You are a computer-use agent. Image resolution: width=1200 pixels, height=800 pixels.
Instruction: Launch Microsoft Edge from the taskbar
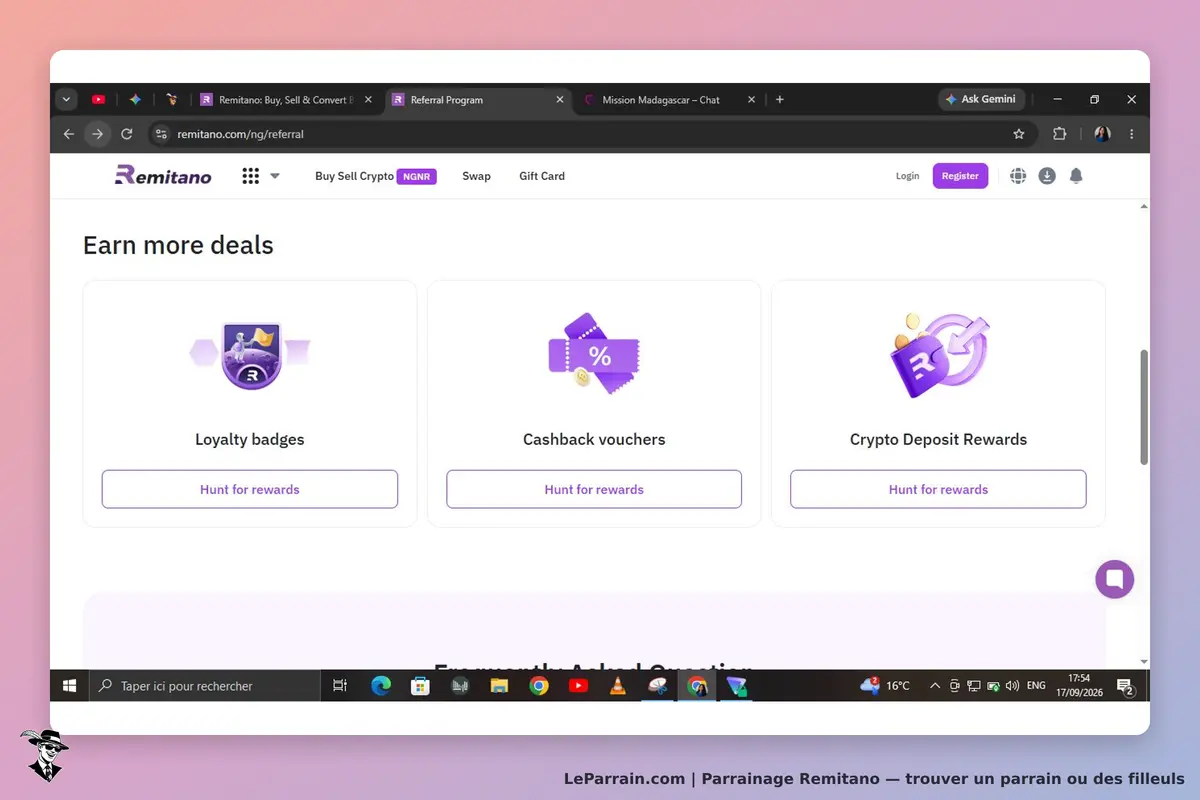click(381, 686)
